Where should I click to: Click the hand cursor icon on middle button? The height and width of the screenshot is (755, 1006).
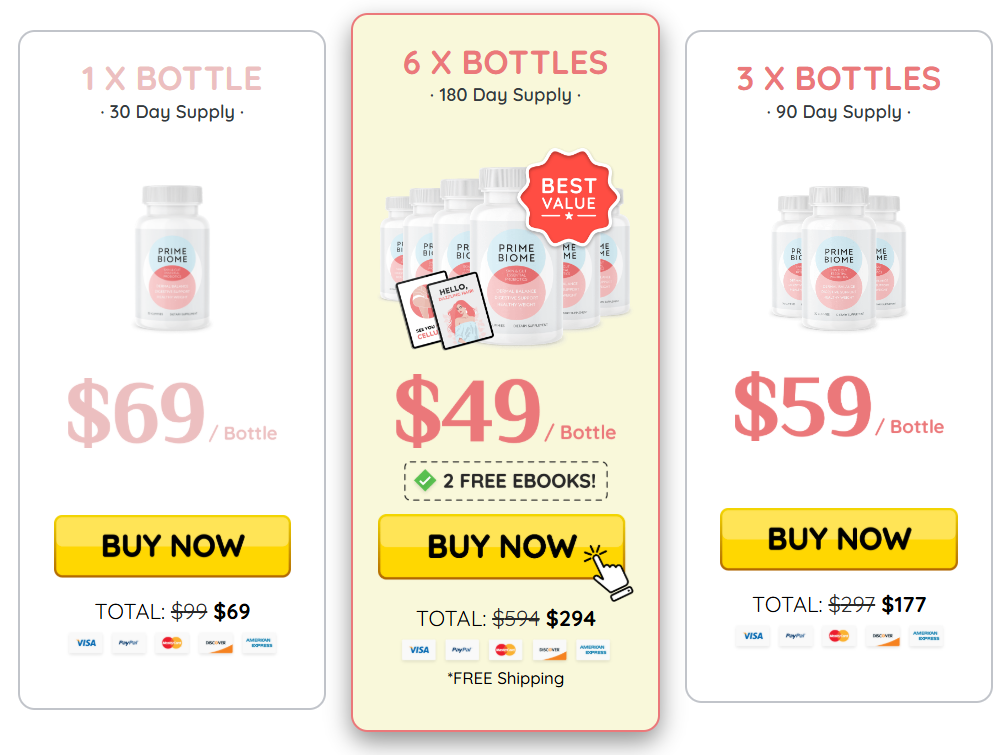608,572
